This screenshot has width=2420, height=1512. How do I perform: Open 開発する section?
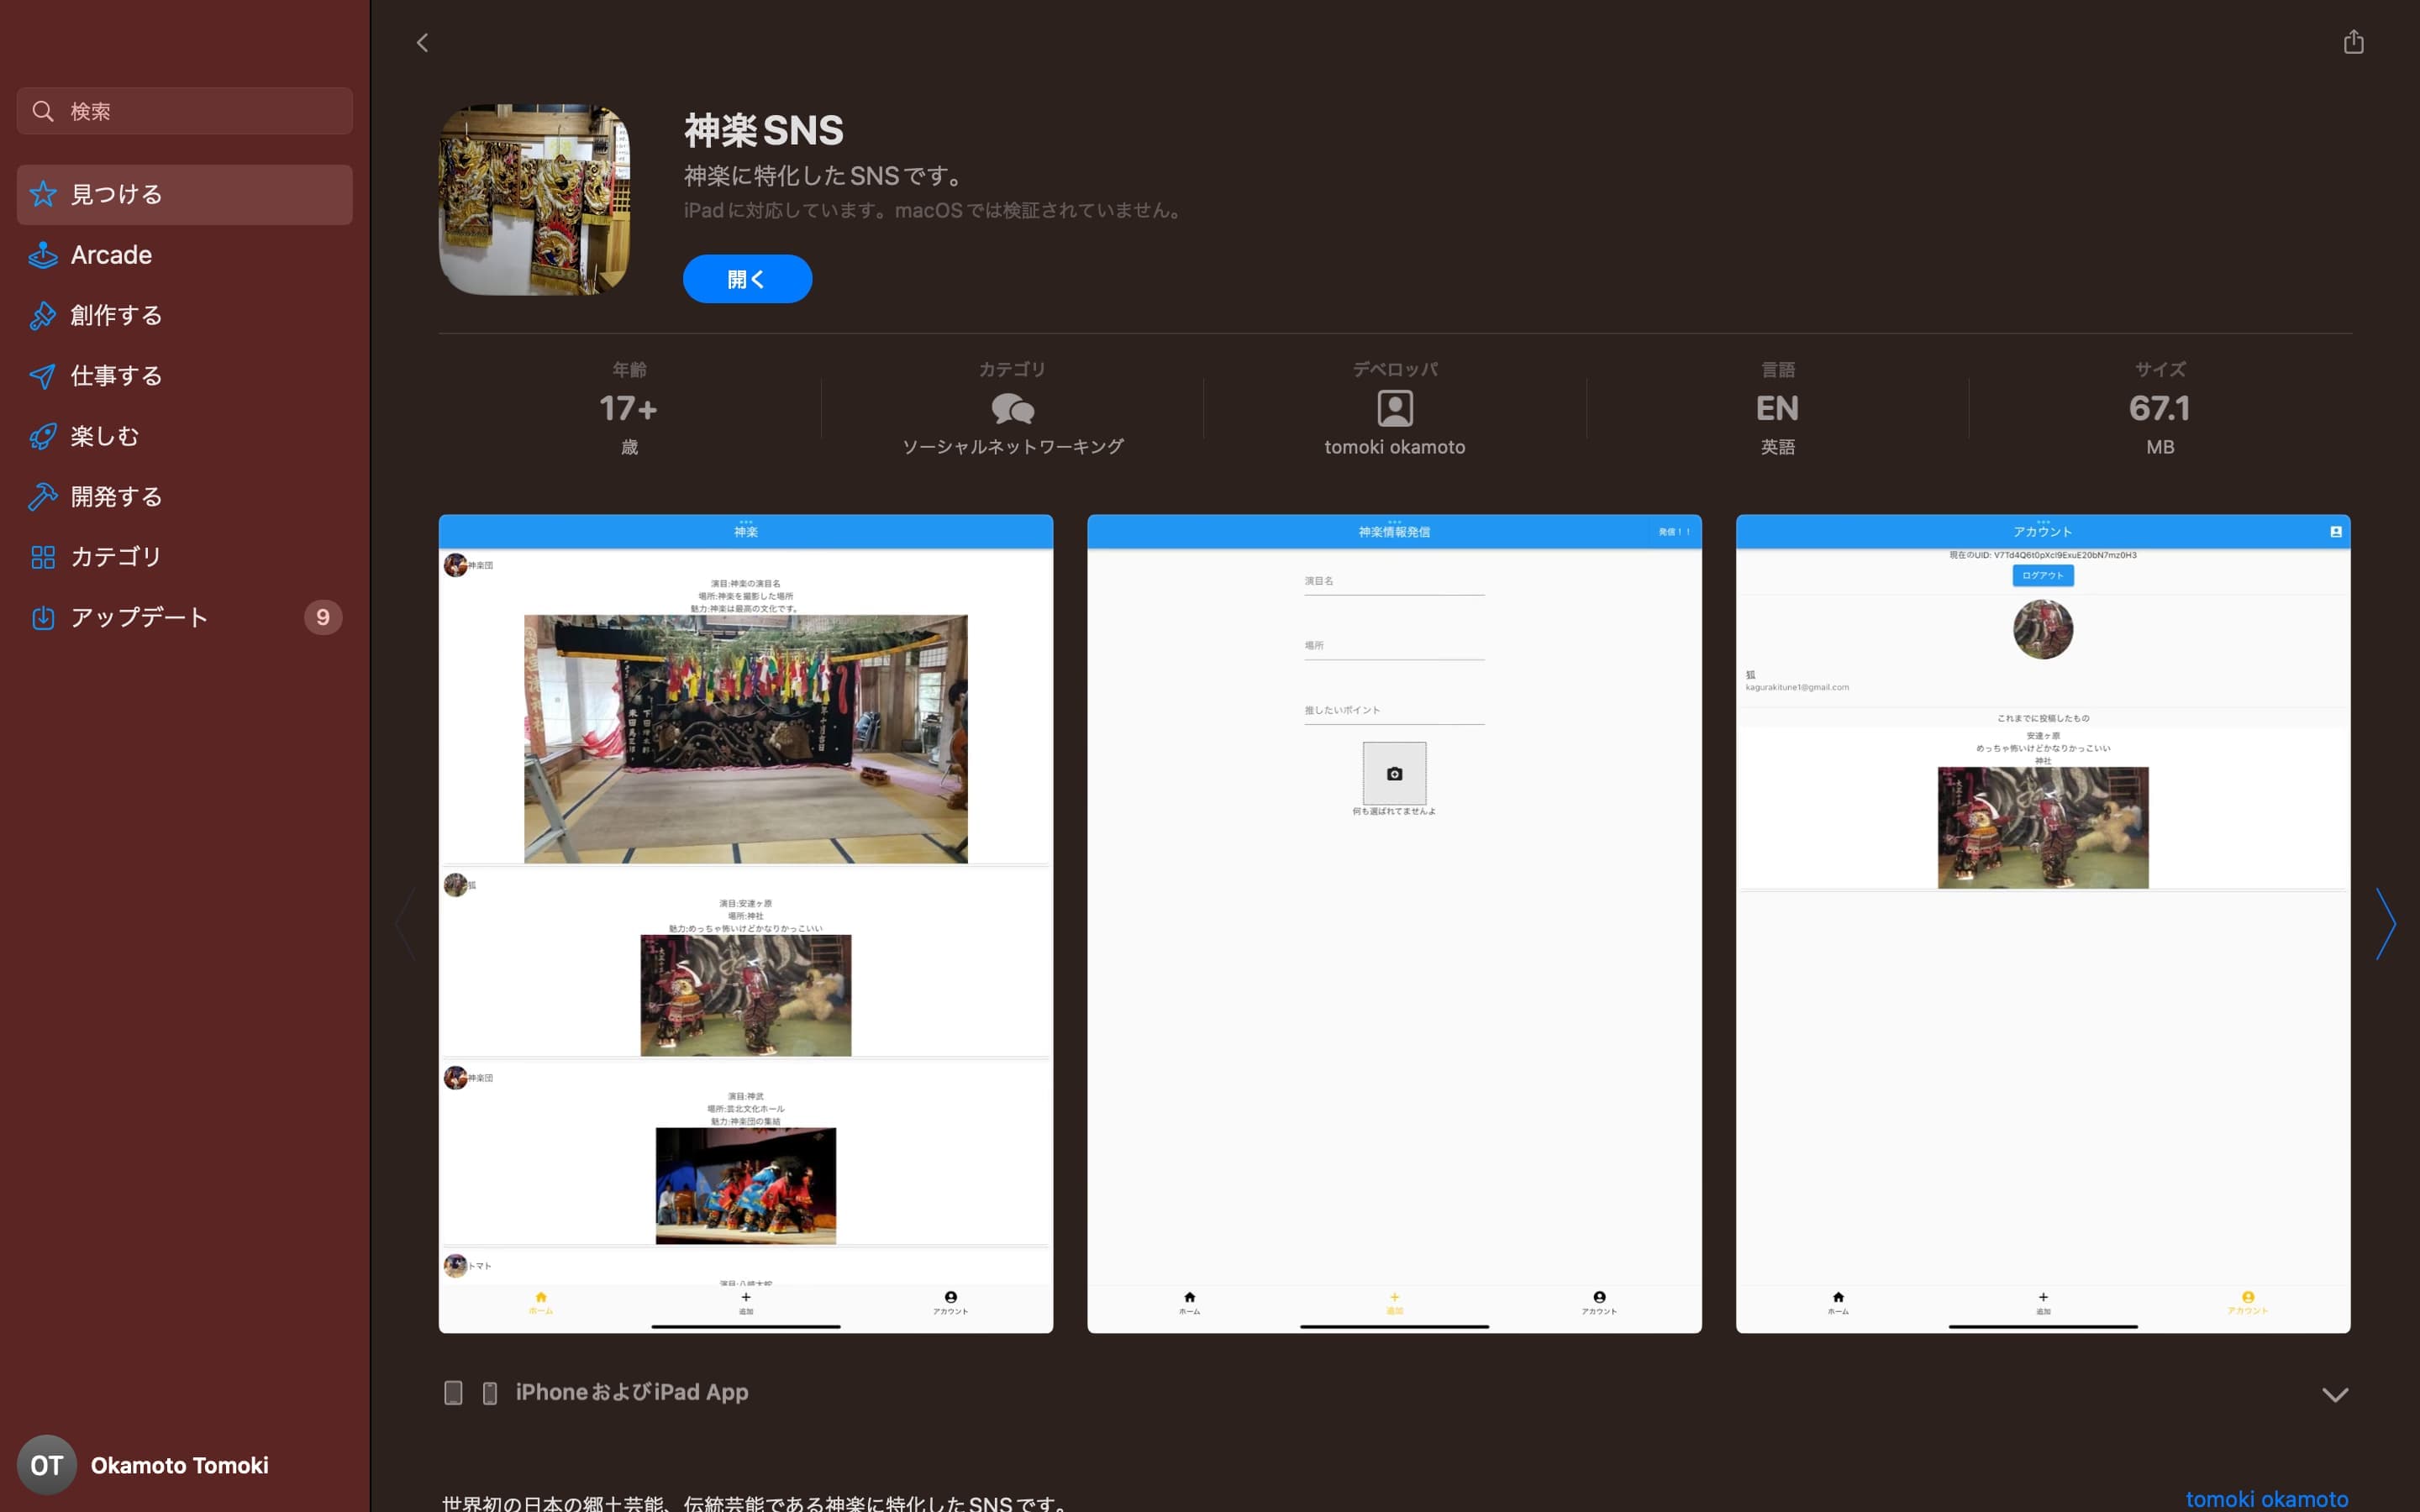click(185, 496)
